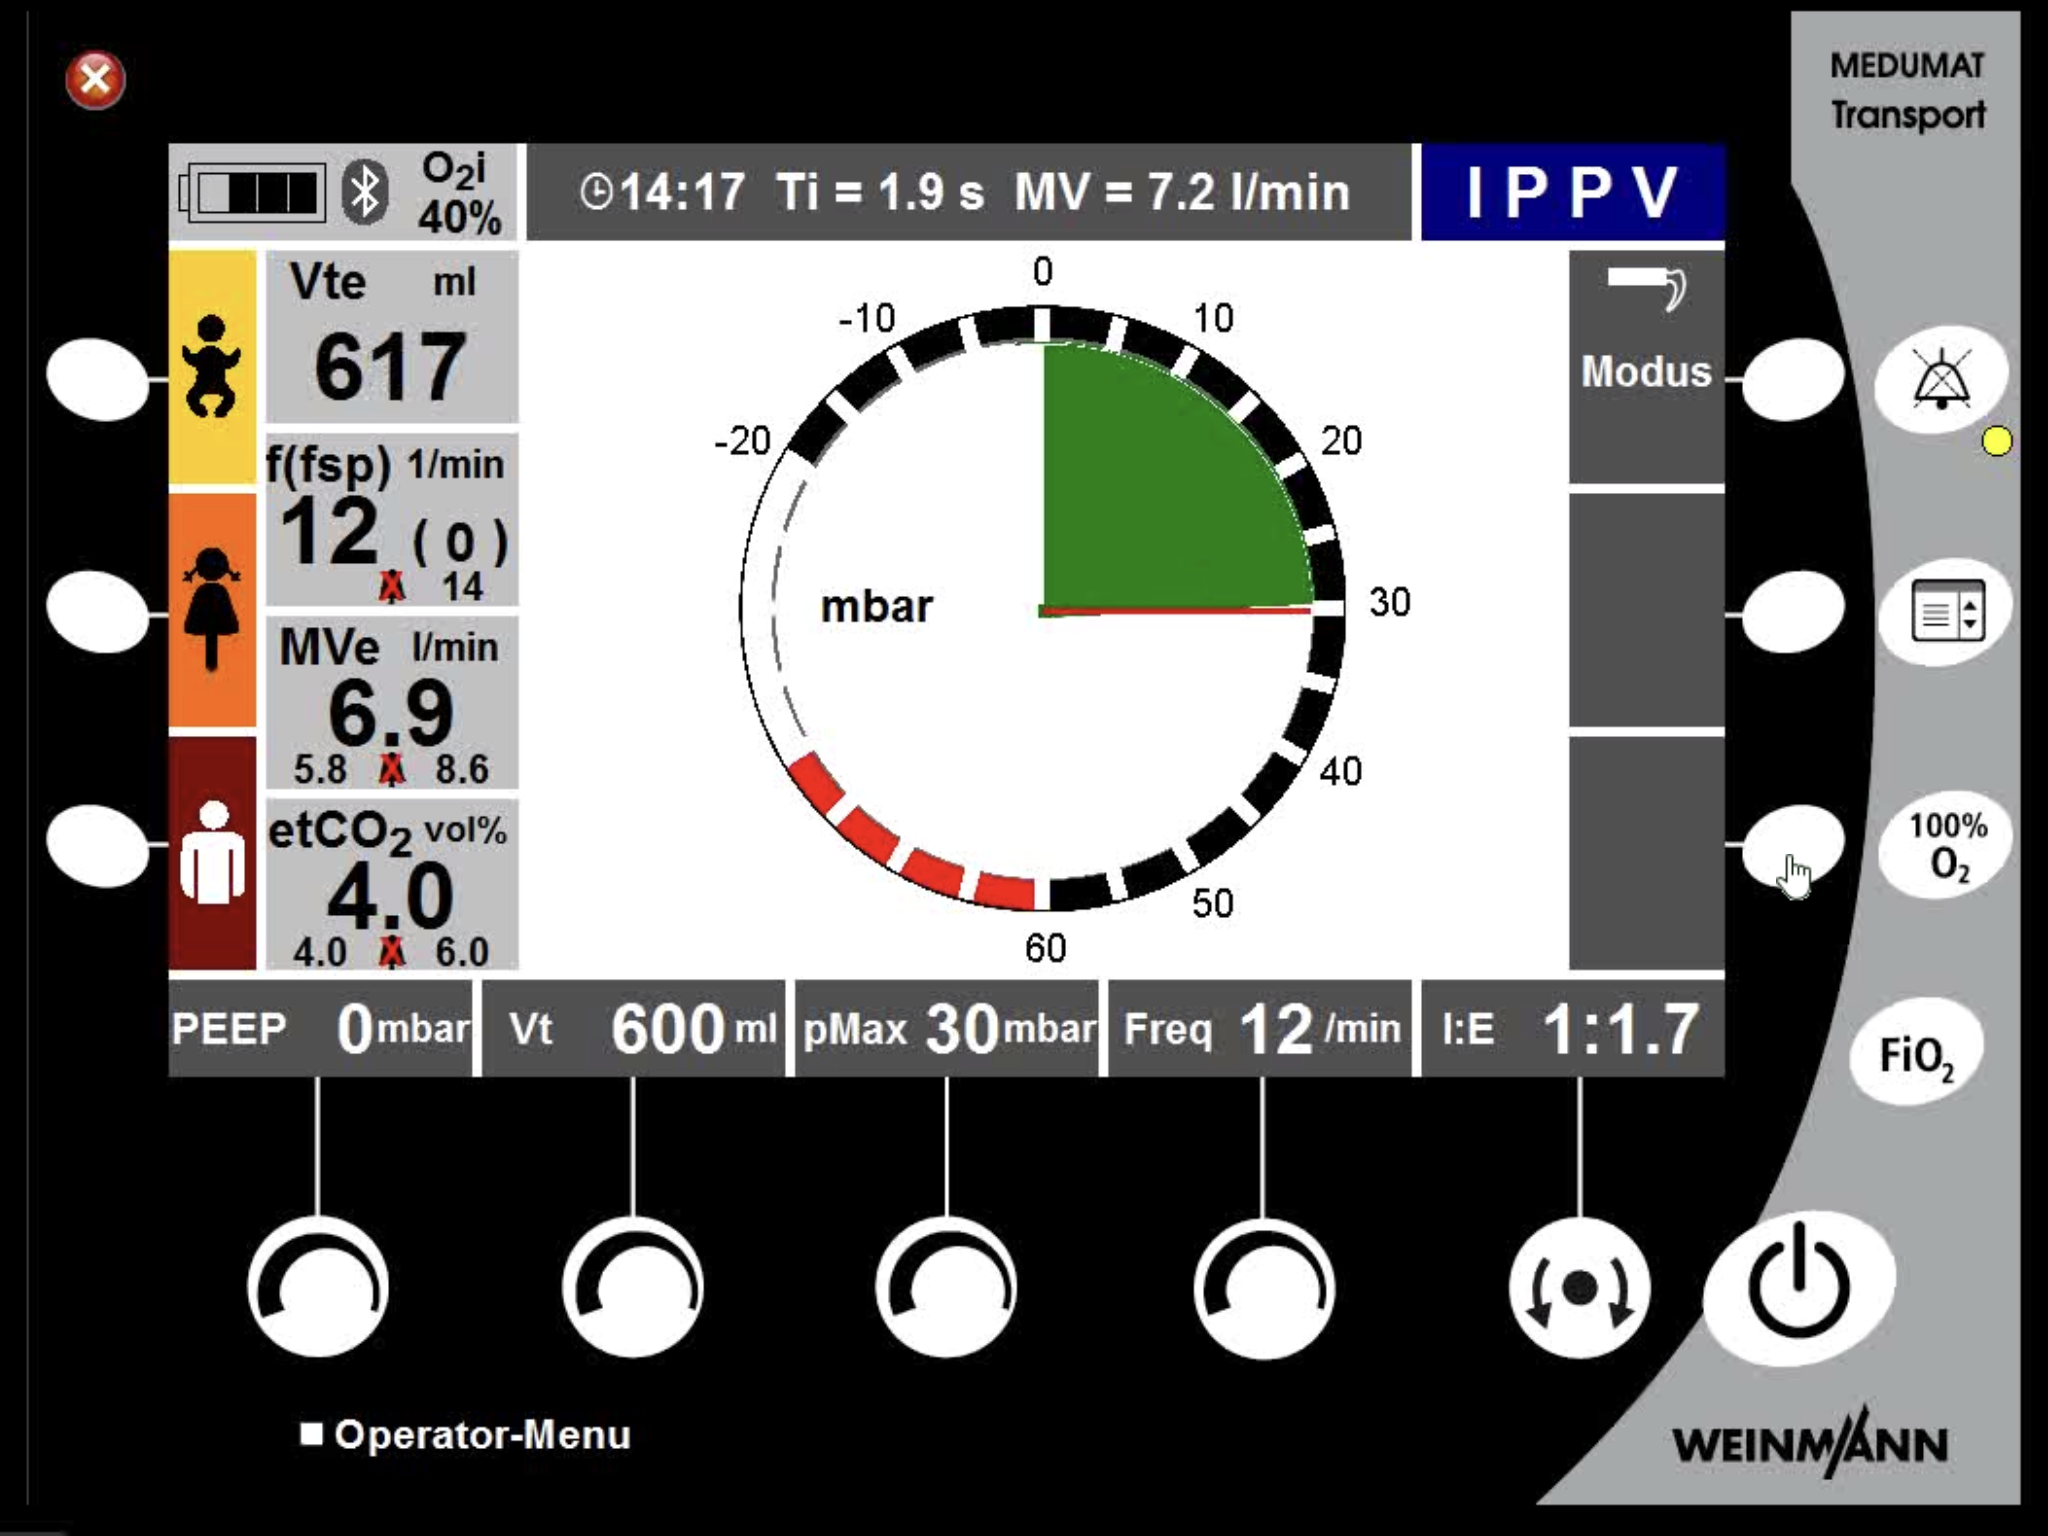Turn the PEEP rotary knob
Viewport: 2048px width, 1536px height.
pos(318,1288)
